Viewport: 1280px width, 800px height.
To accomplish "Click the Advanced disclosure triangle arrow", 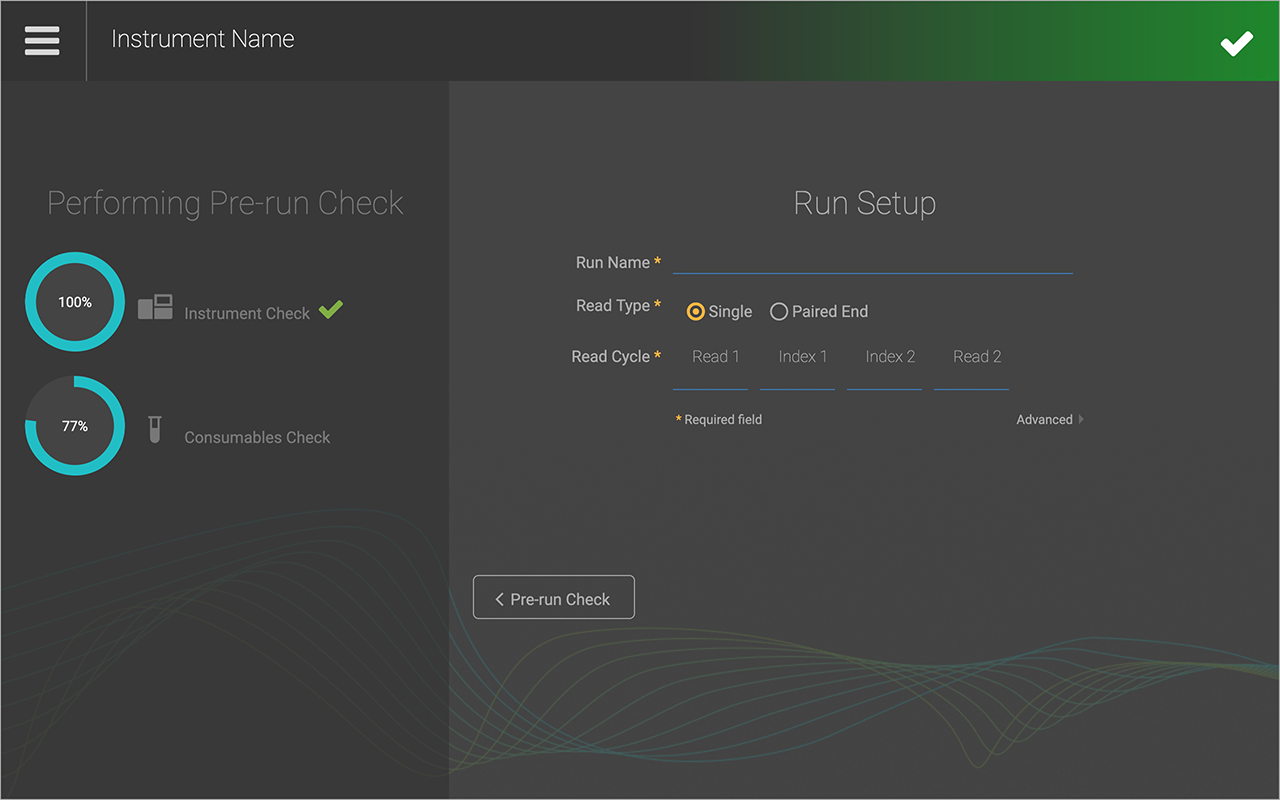I will (1081, 420).
